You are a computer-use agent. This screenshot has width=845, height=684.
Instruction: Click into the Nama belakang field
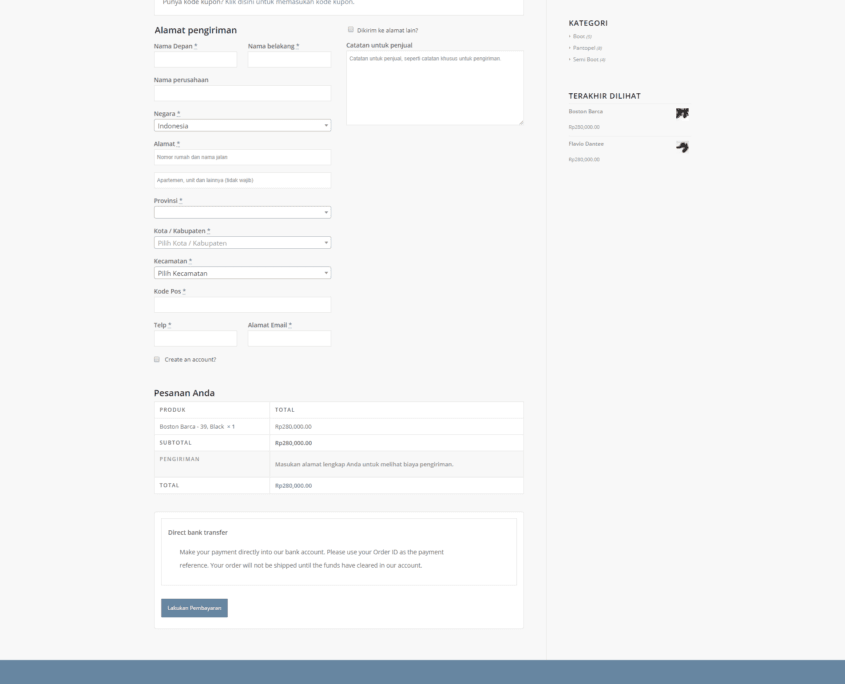pos(289,60)
